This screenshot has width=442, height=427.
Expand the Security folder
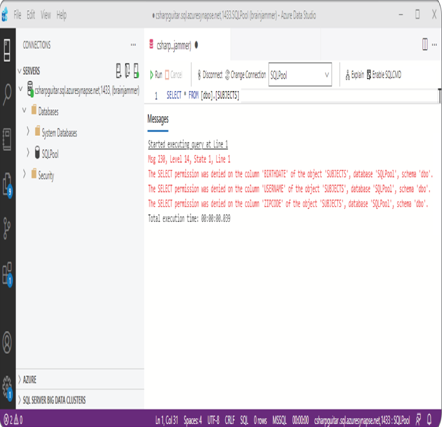(x=24, y=174)
